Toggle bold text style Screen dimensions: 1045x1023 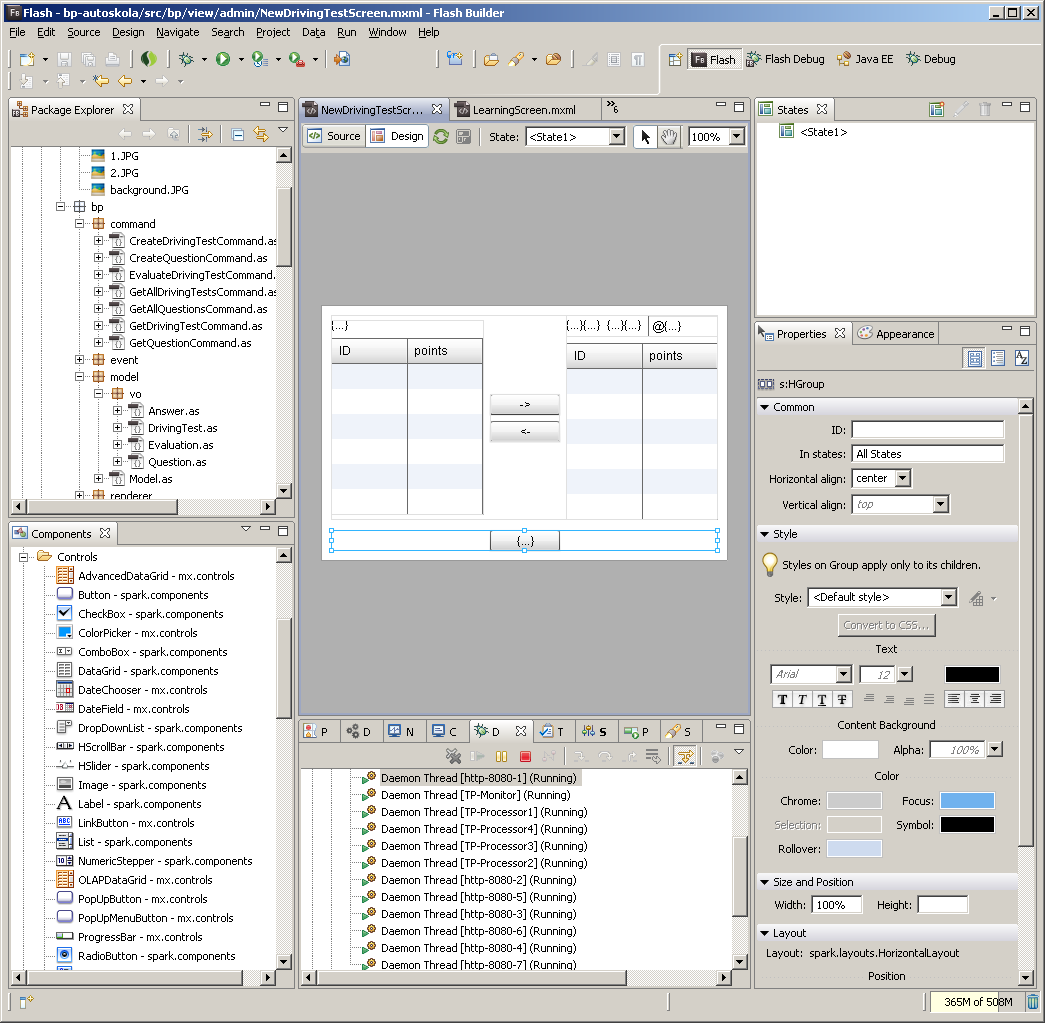click(x=782, y=699)
